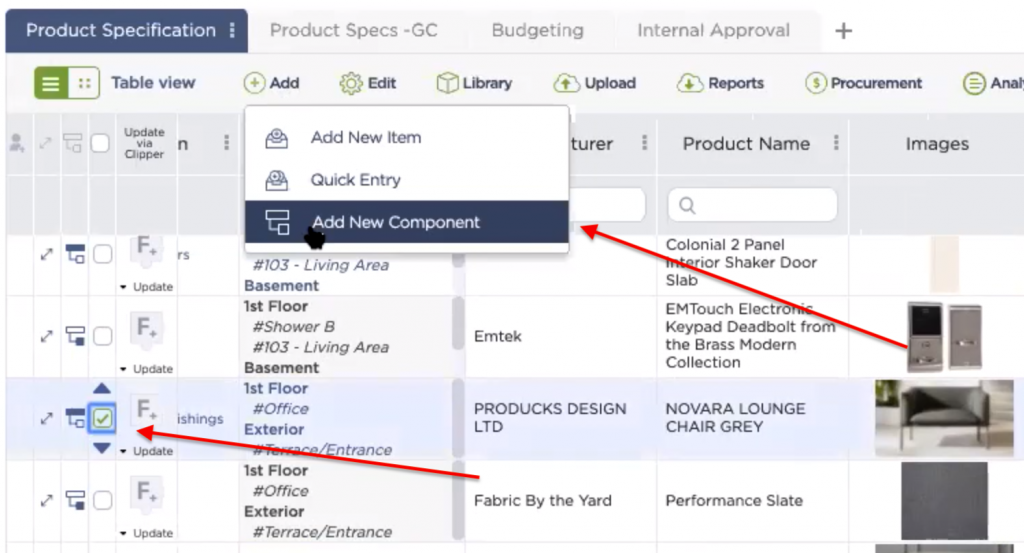Click the Product Name search field
The width and height of the screenshot is (1024, 553).
pos(752,205)
